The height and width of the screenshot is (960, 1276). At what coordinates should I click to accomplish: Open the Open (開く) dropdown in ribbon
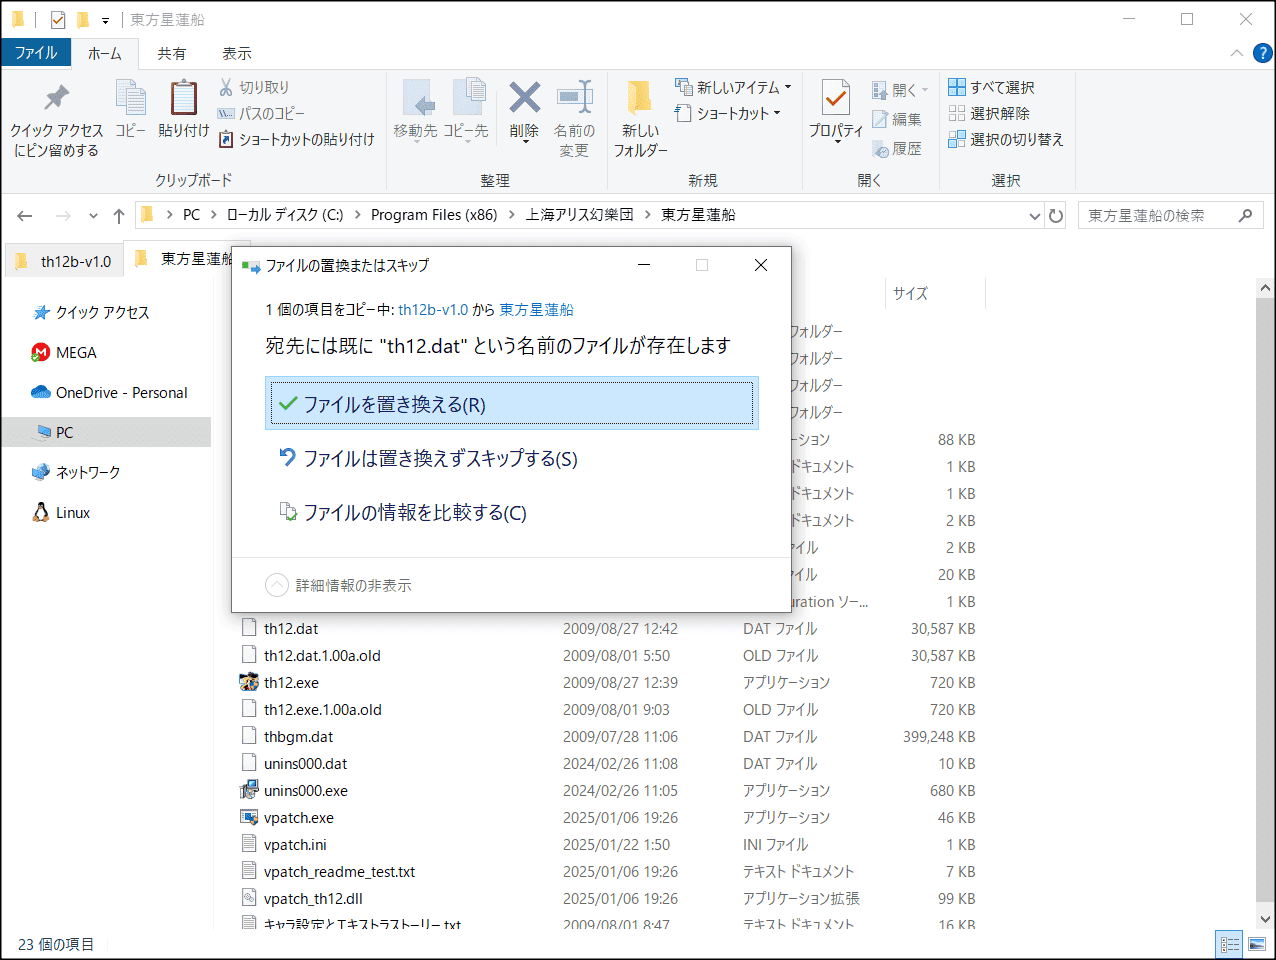900,90
